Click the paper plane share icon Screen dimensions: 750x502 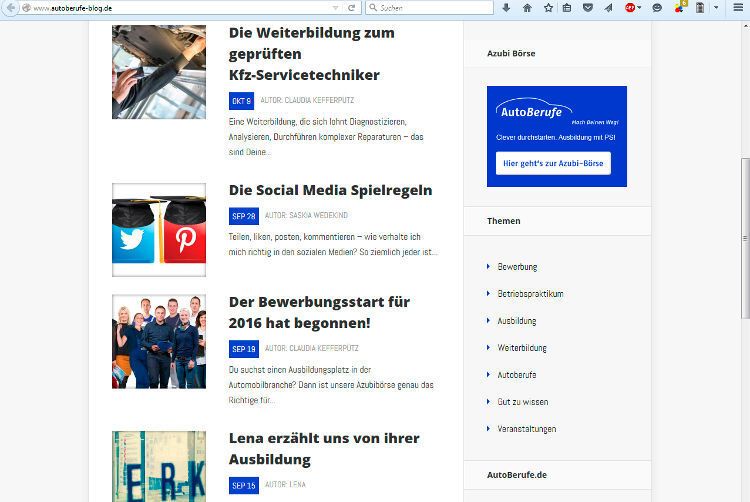[x=608, y=8]
